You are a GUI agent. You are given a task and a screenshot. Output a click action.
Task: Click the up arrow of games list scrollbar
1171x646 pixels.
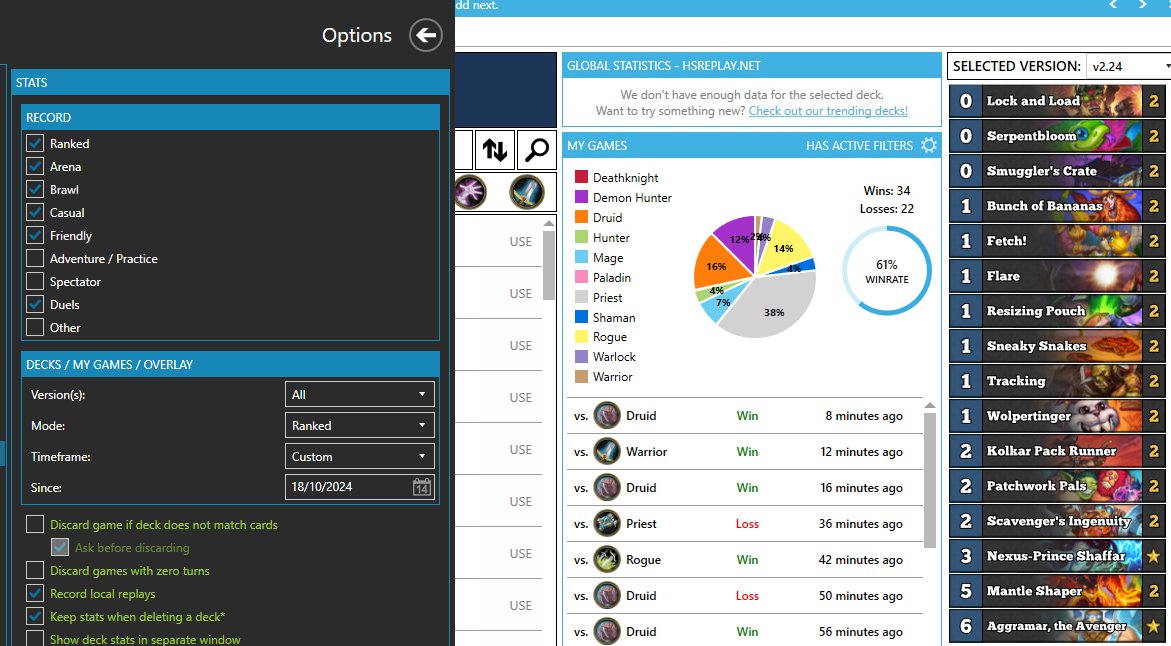[930, 406]
